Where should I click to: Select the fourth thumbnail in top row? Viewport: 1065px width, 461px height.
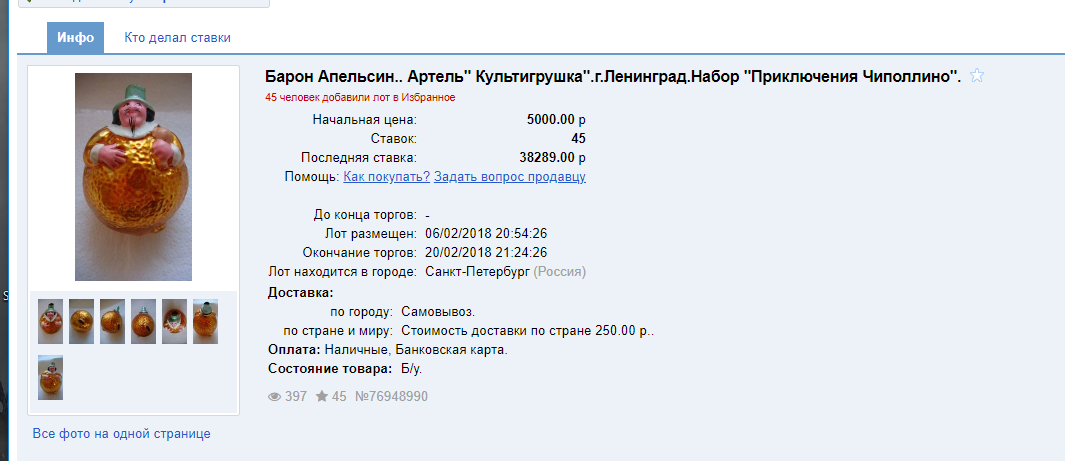pos(143,321)
